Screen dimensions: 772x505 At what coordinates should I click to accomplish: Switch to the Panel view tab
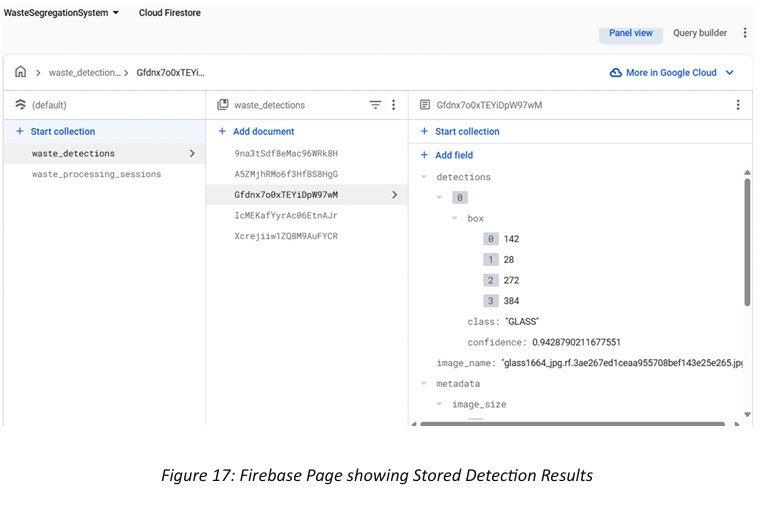click(630, 33)
